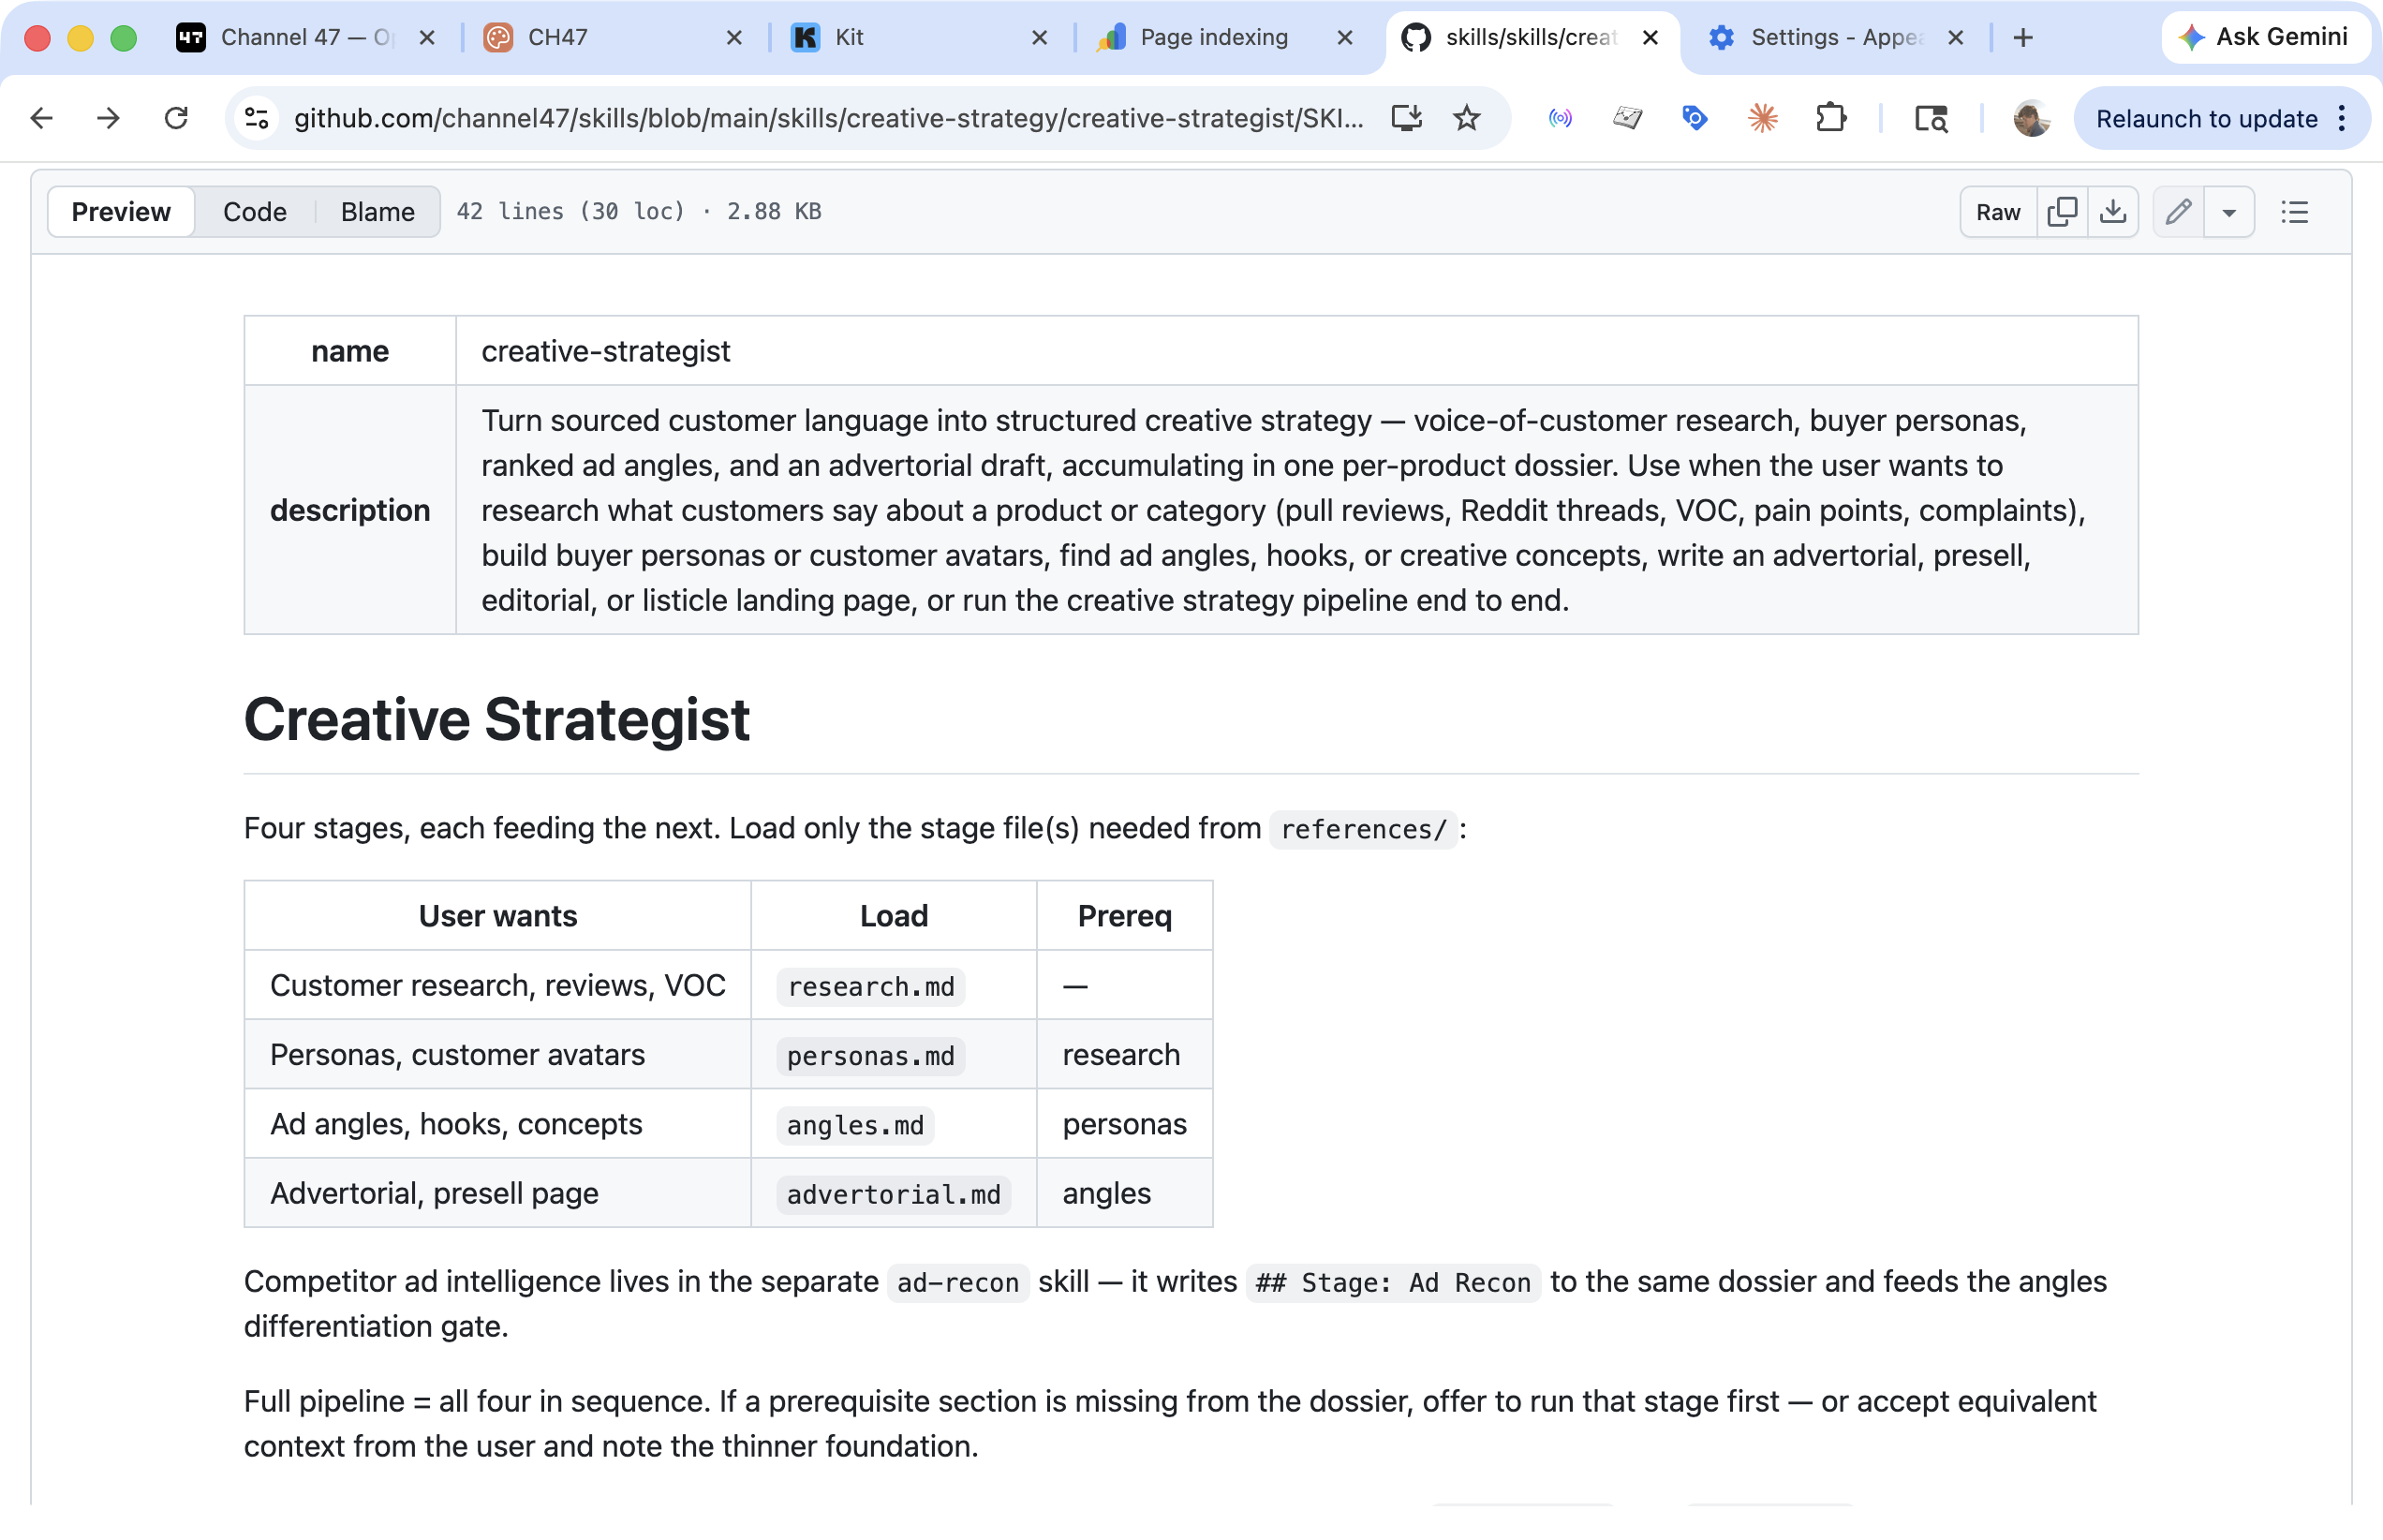Viewport: 2383px width, 1540px height.
Task: Click the research.md code cell
Action: click(x=870, y=986)
